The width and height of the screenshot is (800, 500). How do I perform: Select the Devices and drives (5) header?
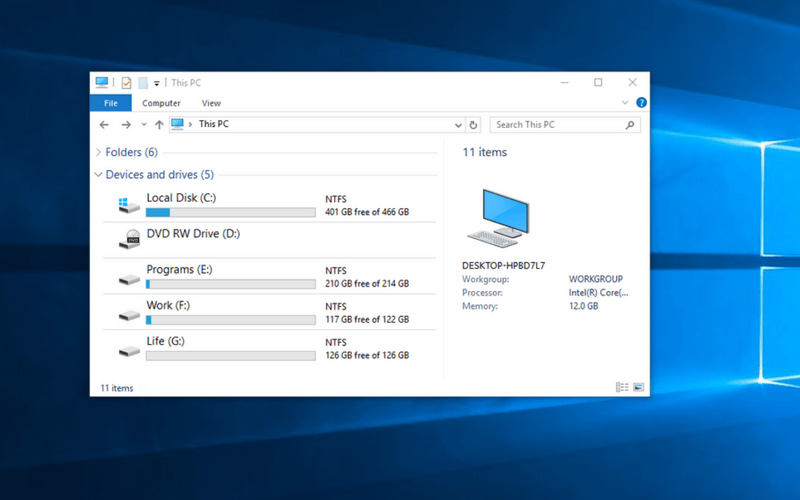point(160,174)
